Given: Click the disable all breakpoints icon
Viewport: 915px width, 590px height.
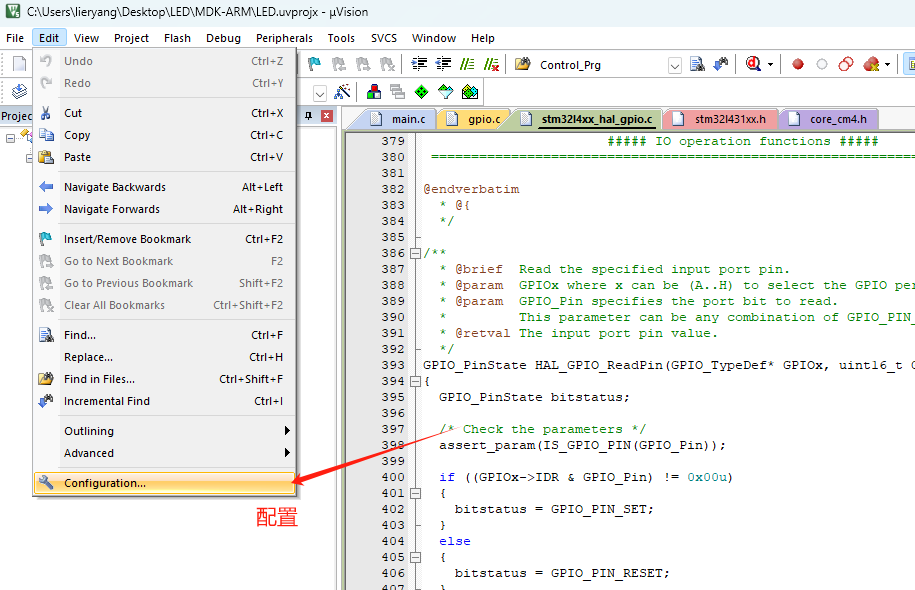Looking at the screenshot, I should pos(846,64).
